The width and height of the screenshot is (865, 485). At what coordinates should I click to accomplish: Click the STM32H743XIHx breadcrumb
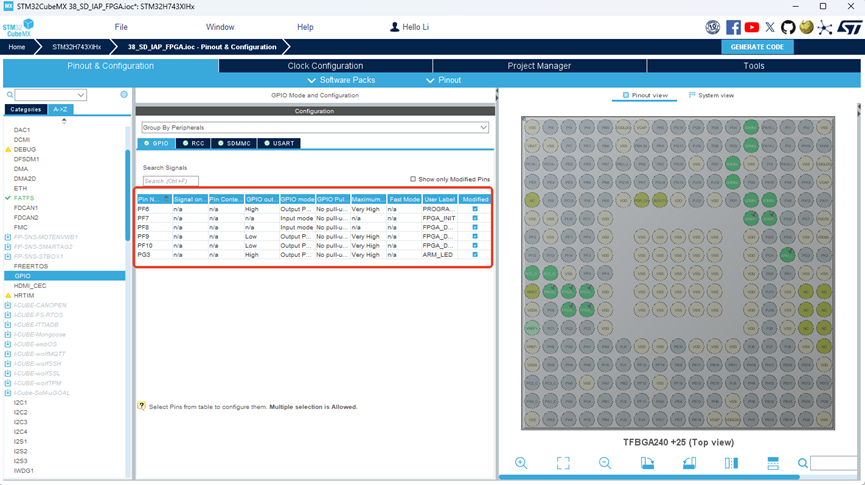click(x=77, y=47)
